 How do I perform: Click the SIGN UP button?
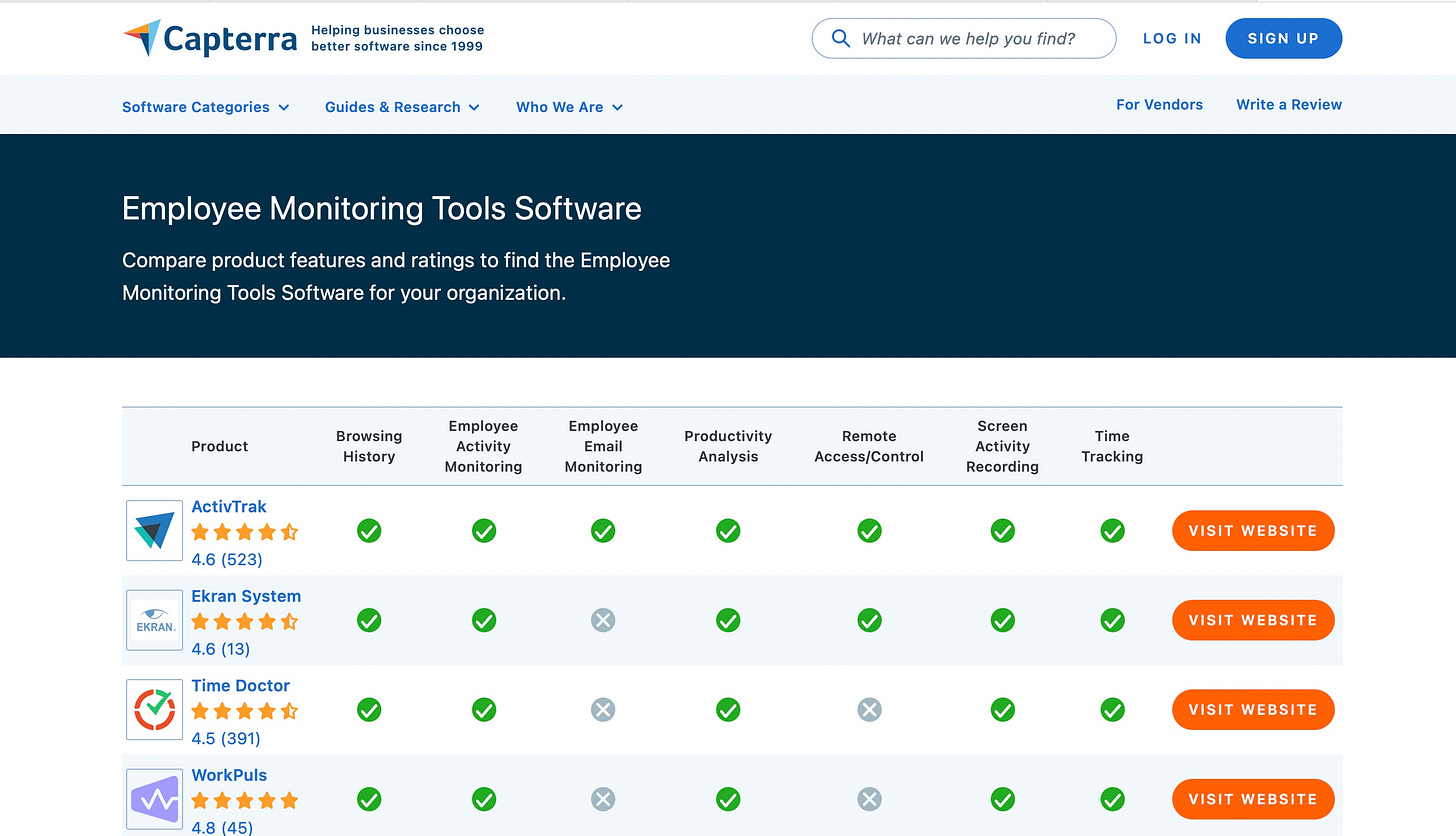(x=1284, y=38)
